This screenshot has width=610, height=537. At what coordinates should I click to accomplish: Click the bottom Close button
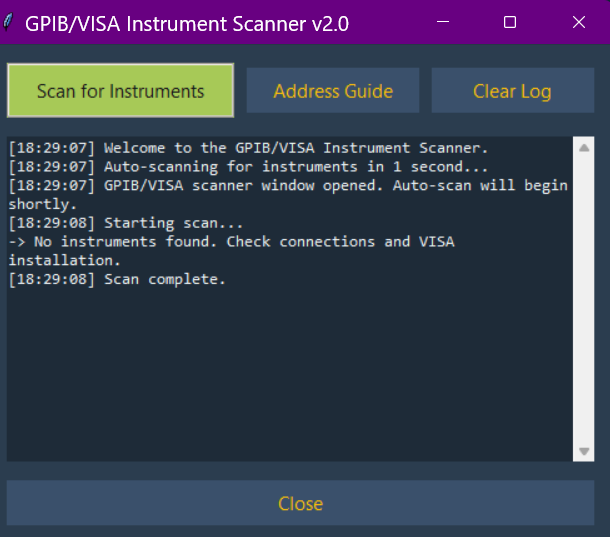point(301,503)
